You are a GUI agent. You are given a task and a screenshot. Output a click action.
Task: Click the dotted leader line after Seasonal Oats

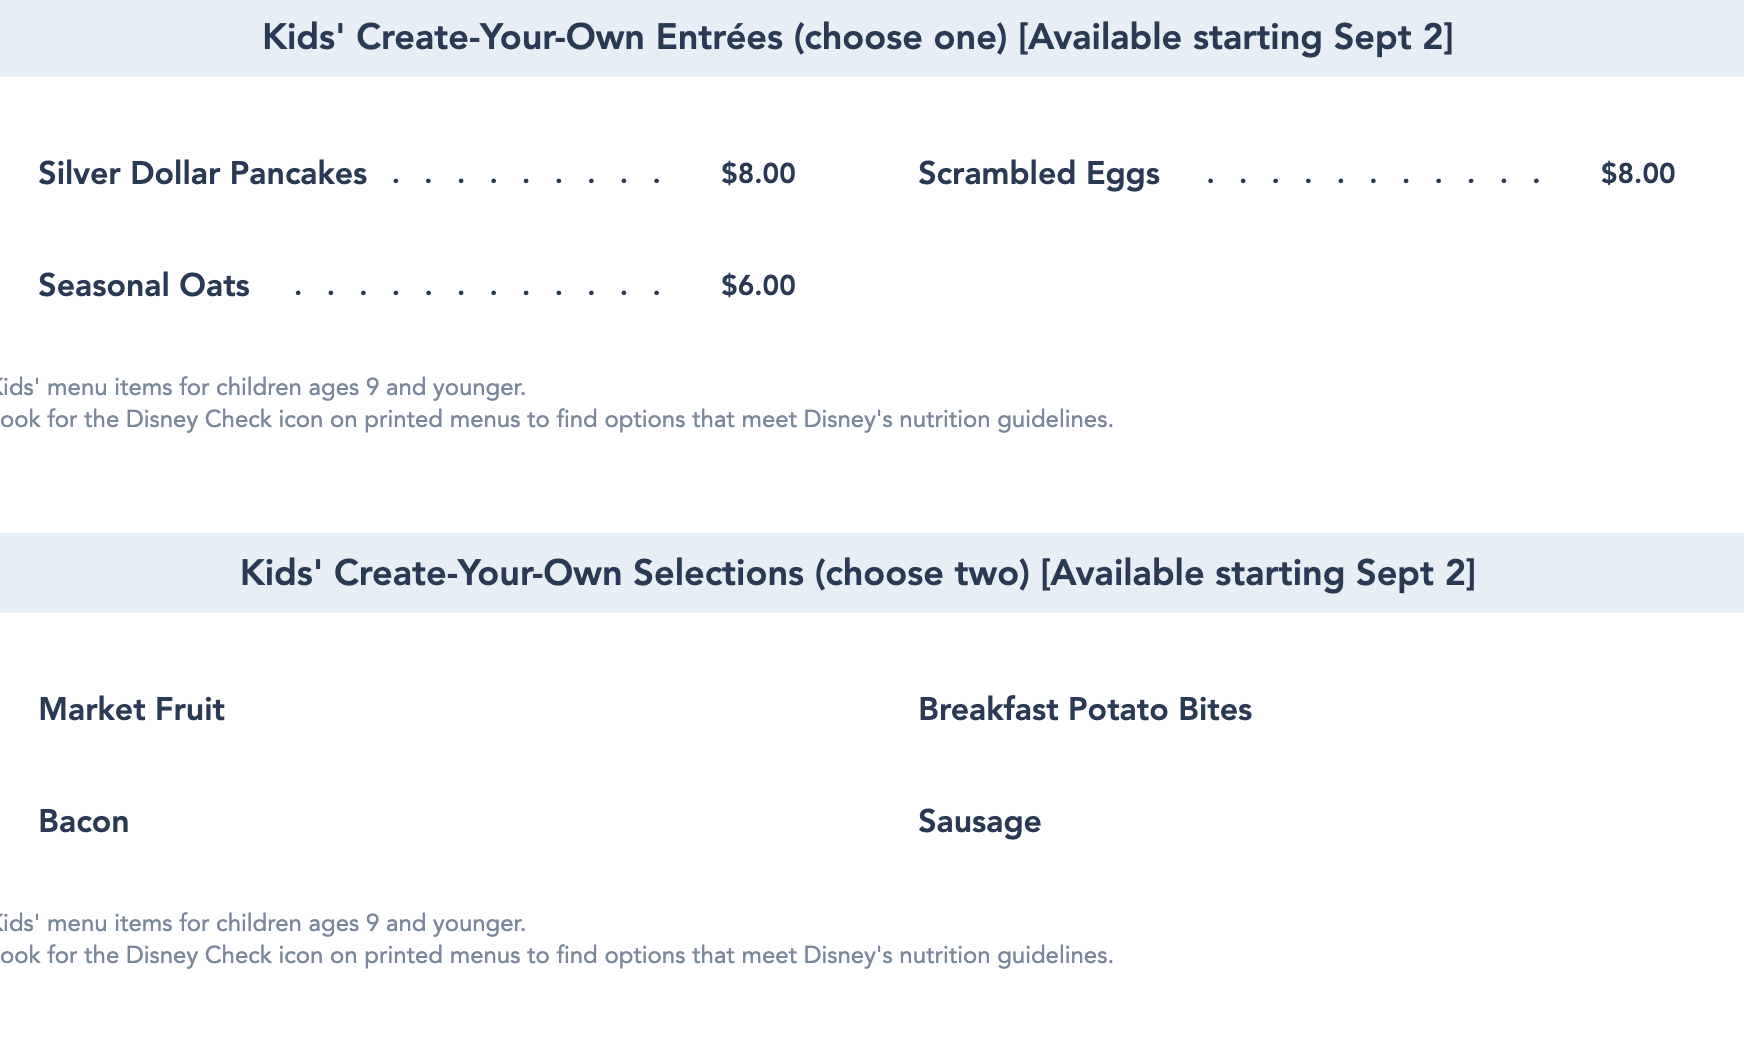tap(477, 292)
